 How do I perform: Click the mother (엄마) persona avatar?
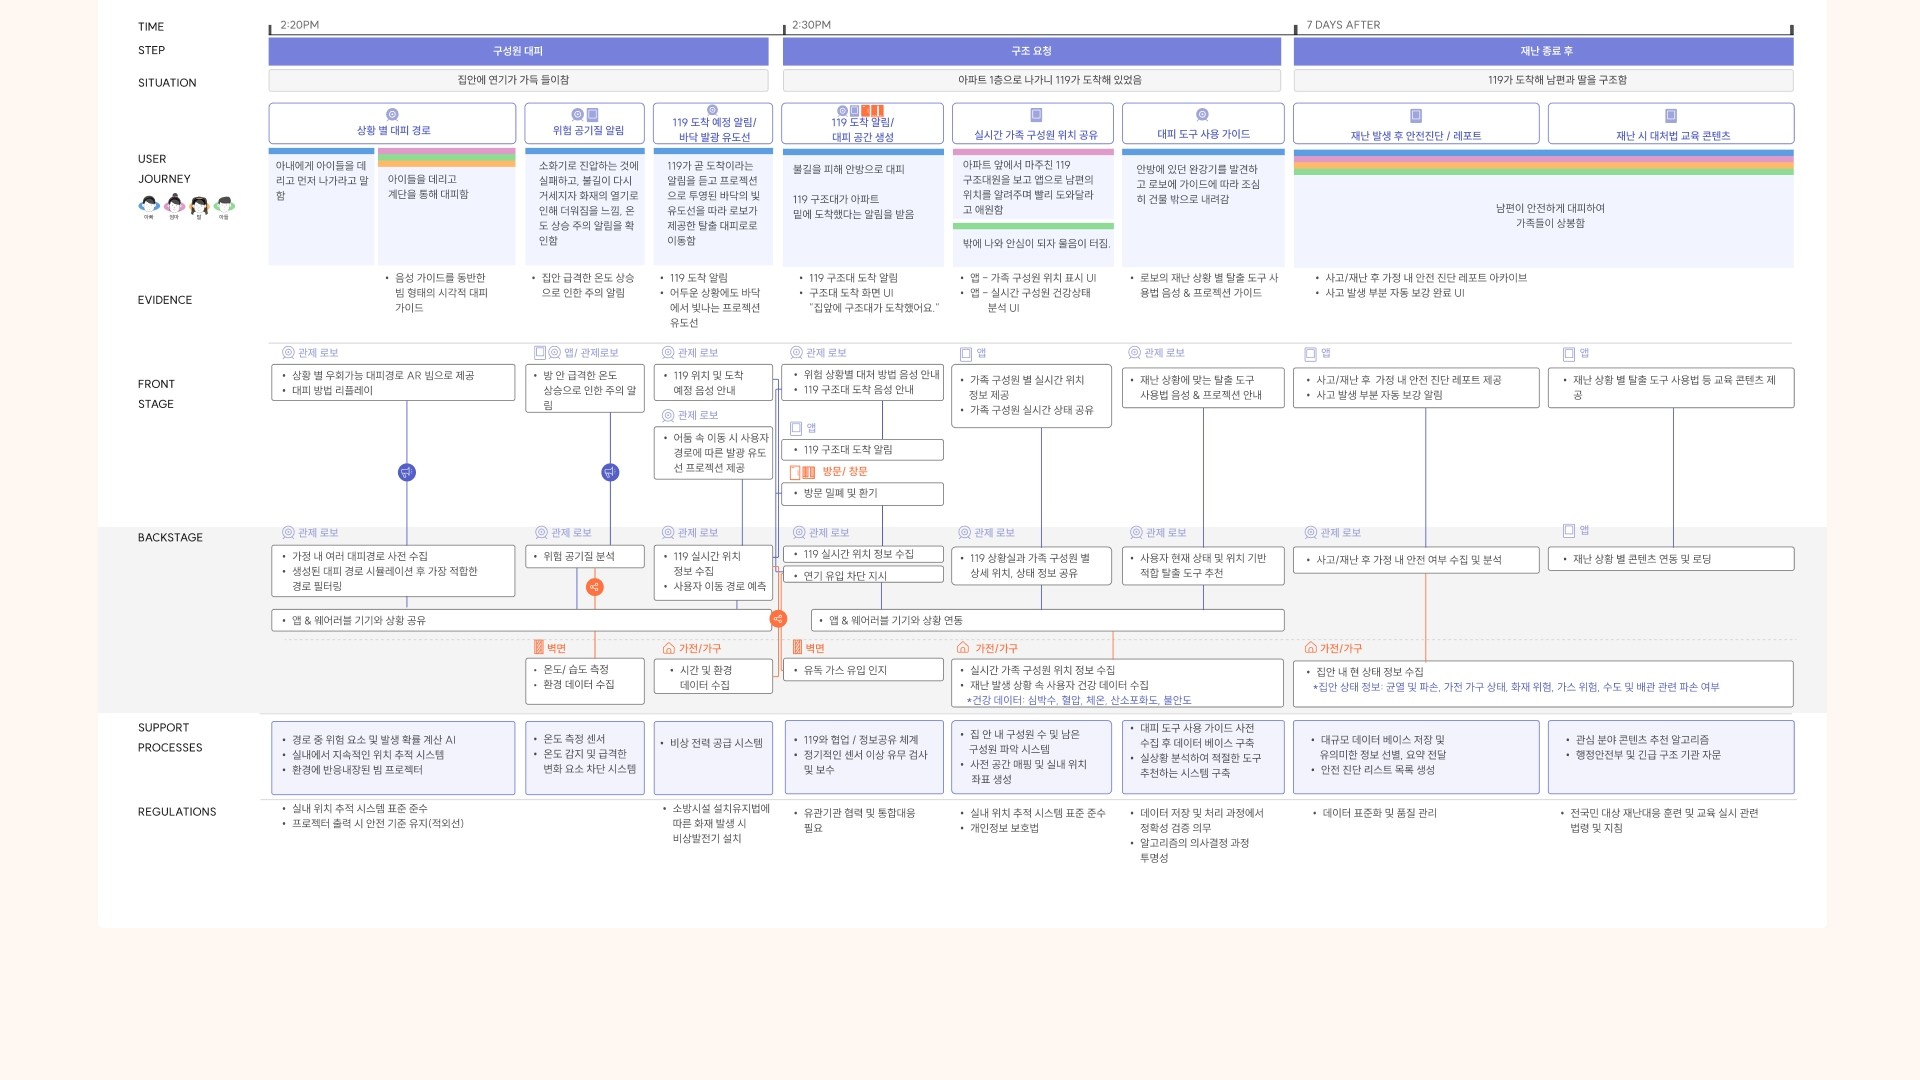click(174, 205)
